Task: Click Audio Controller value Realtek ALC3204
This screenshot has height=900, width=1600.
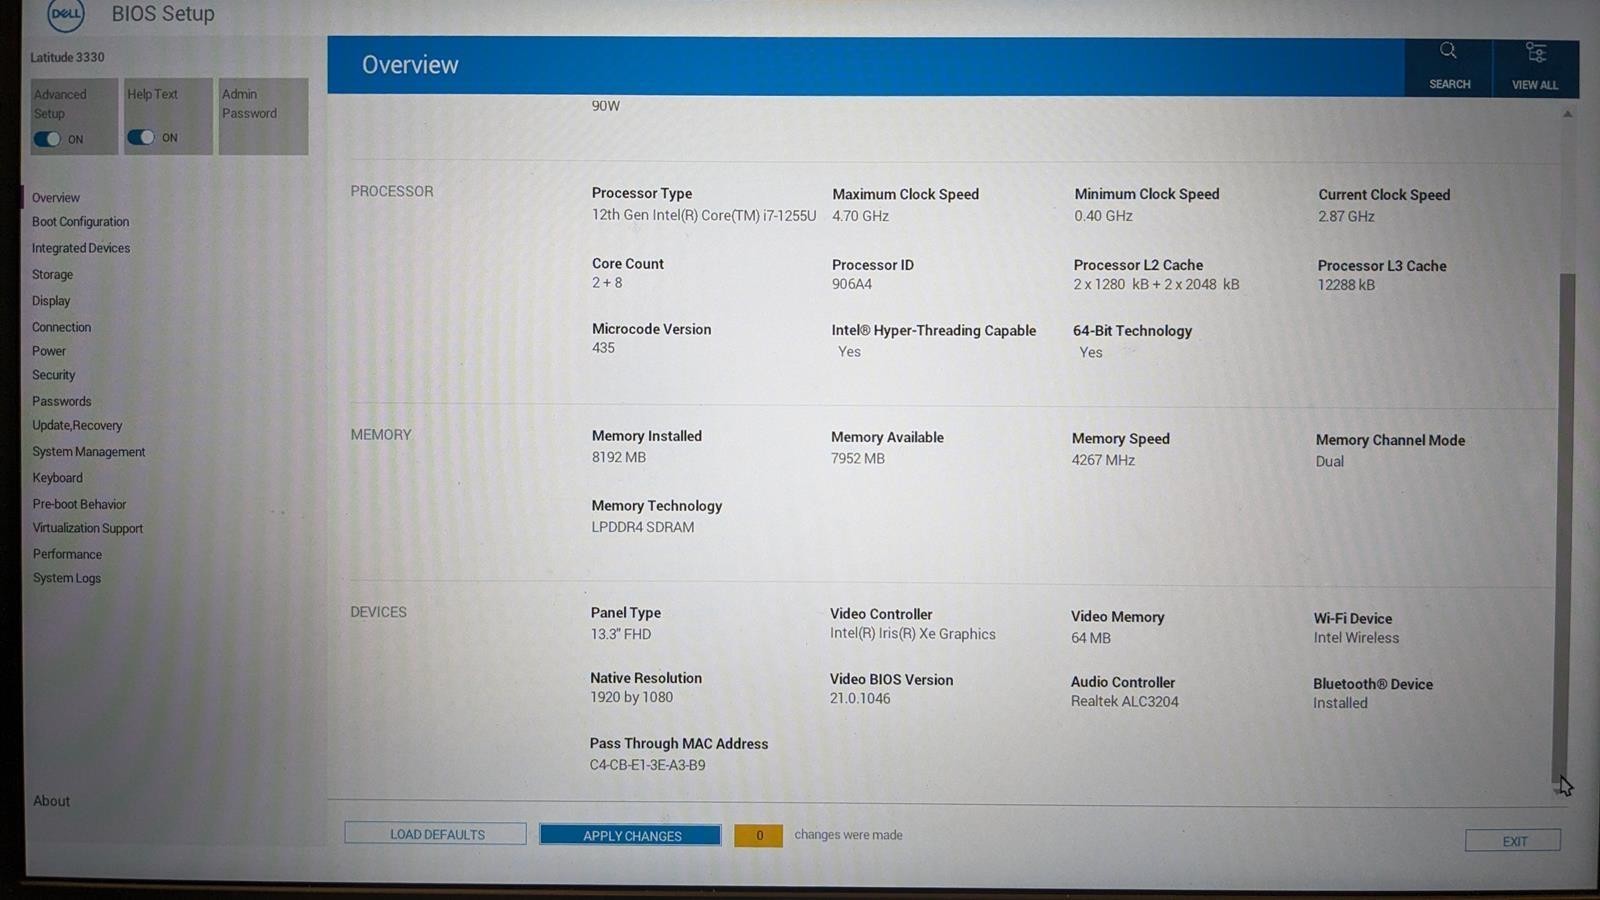Action: [x=1125, y=701]
